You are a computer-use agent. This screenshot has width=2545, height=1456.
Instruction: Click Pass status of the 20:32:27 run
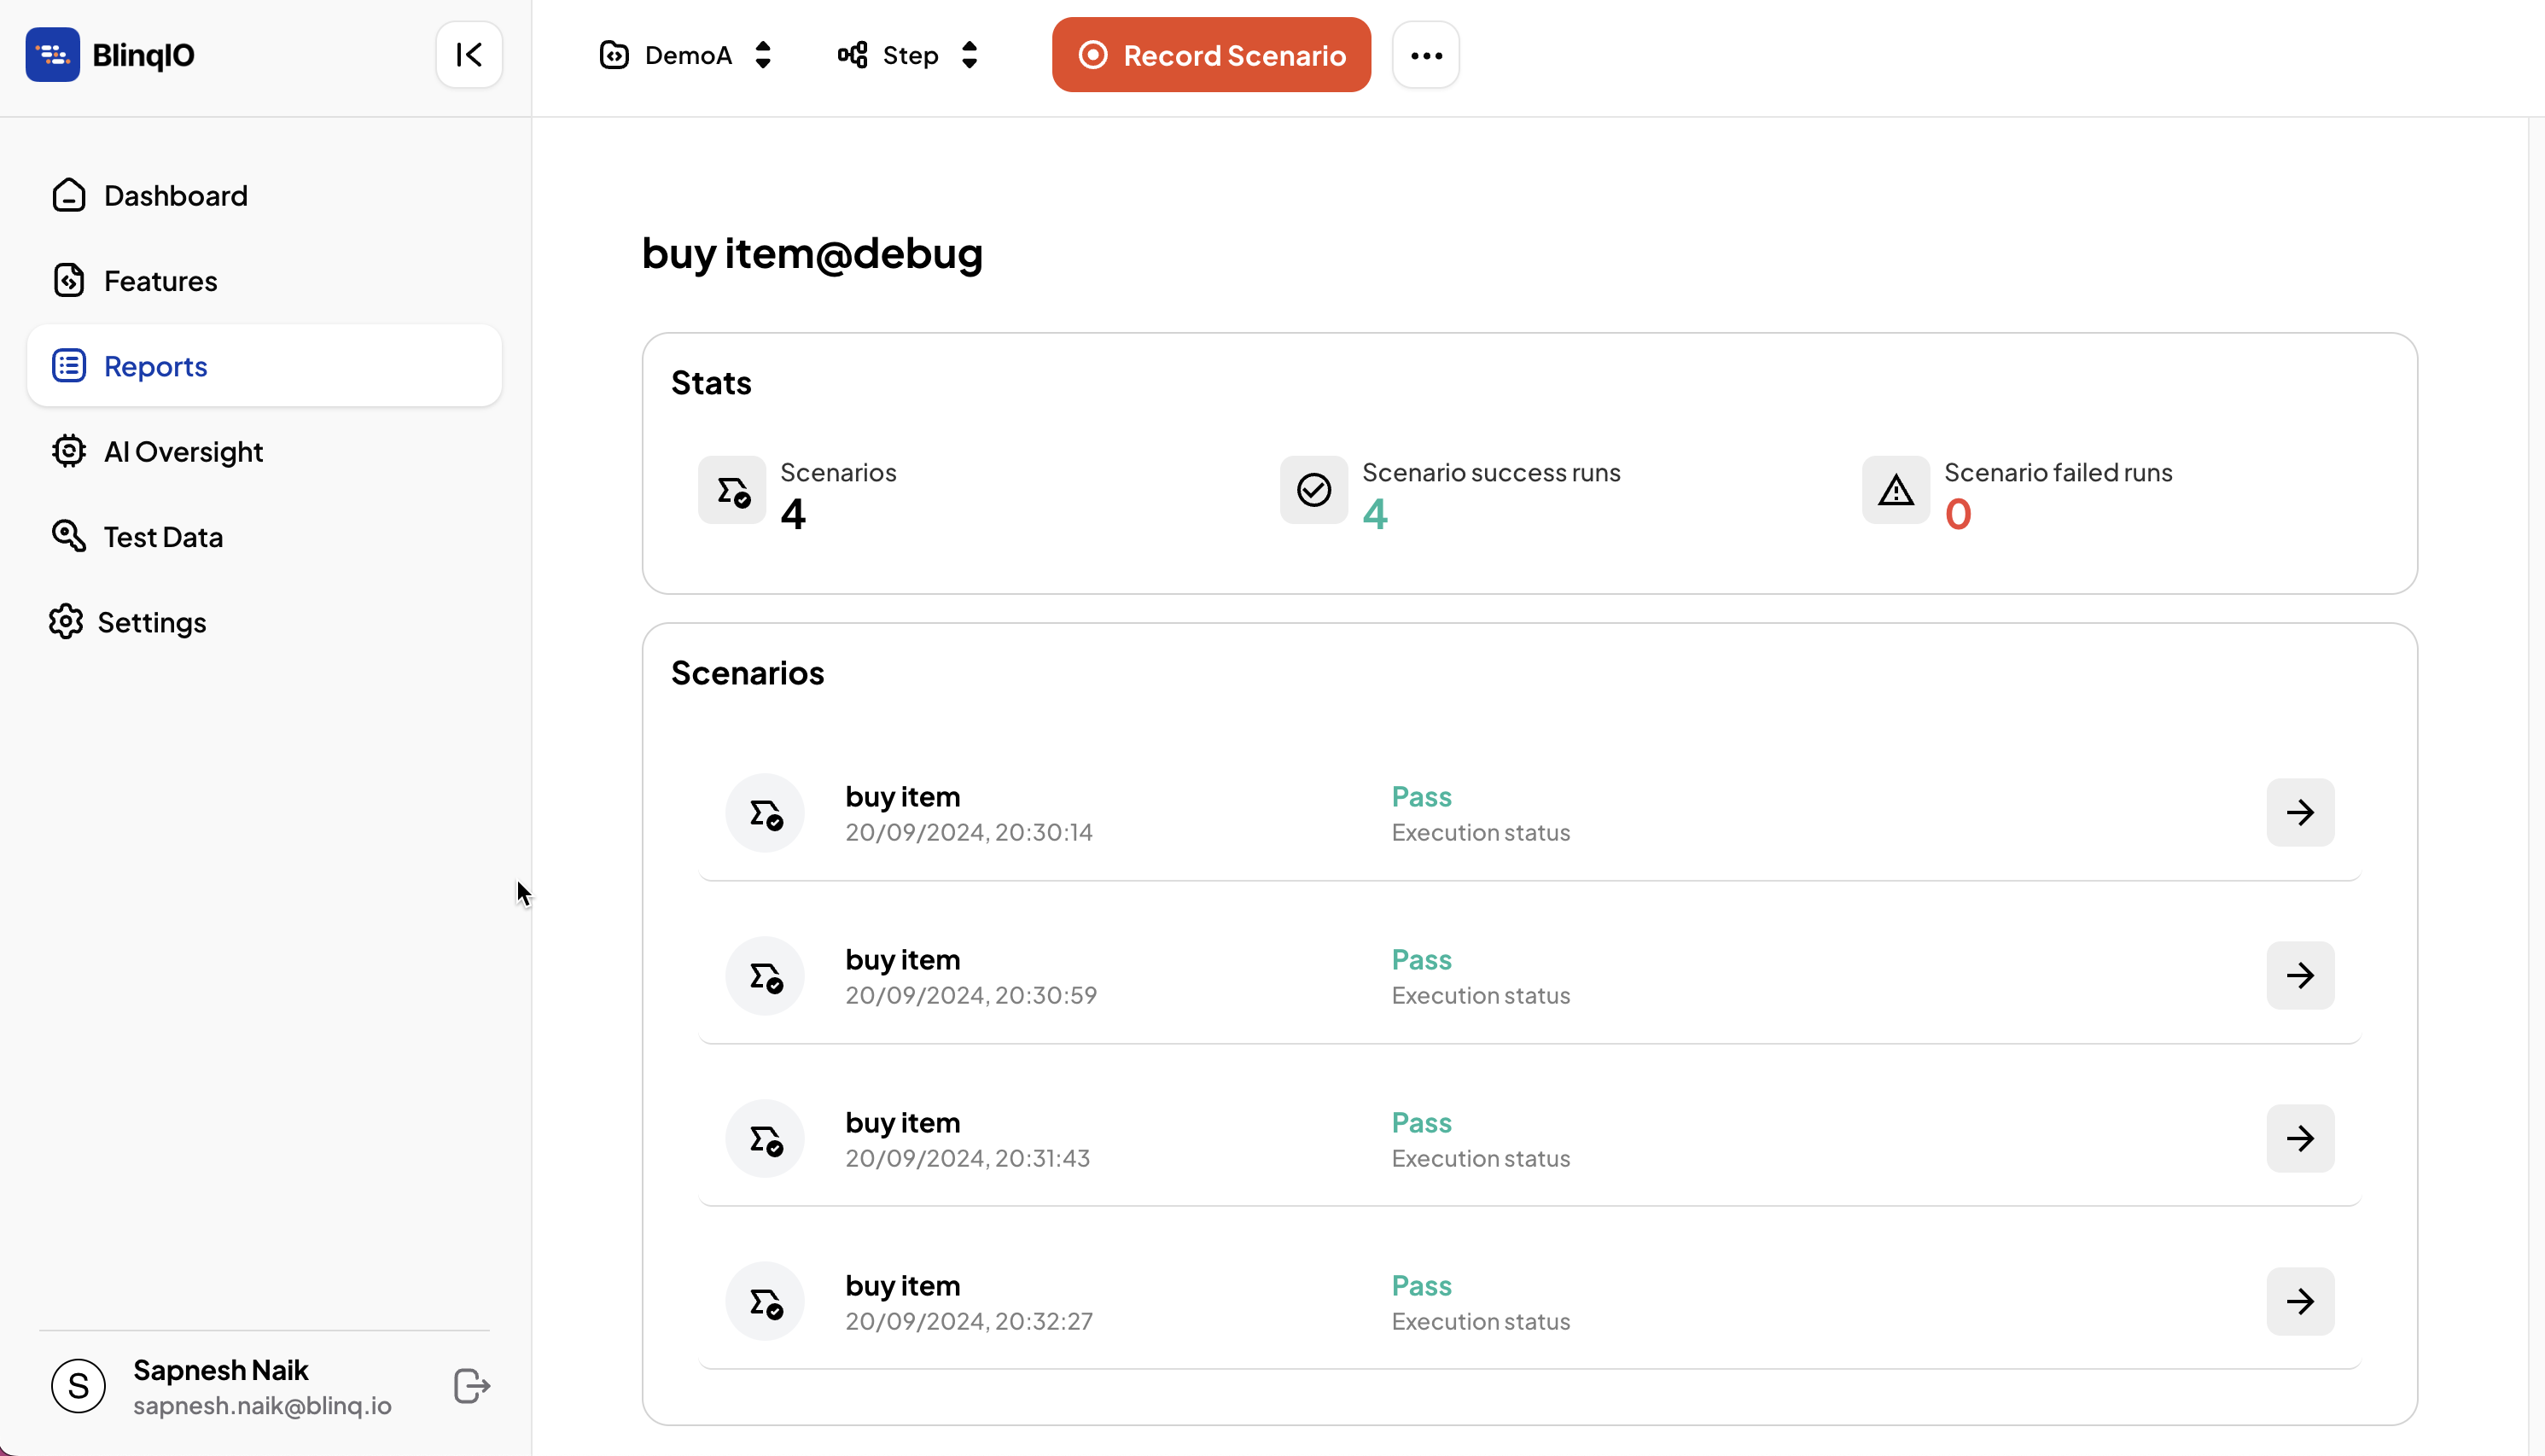[x=1421, y=1286]
